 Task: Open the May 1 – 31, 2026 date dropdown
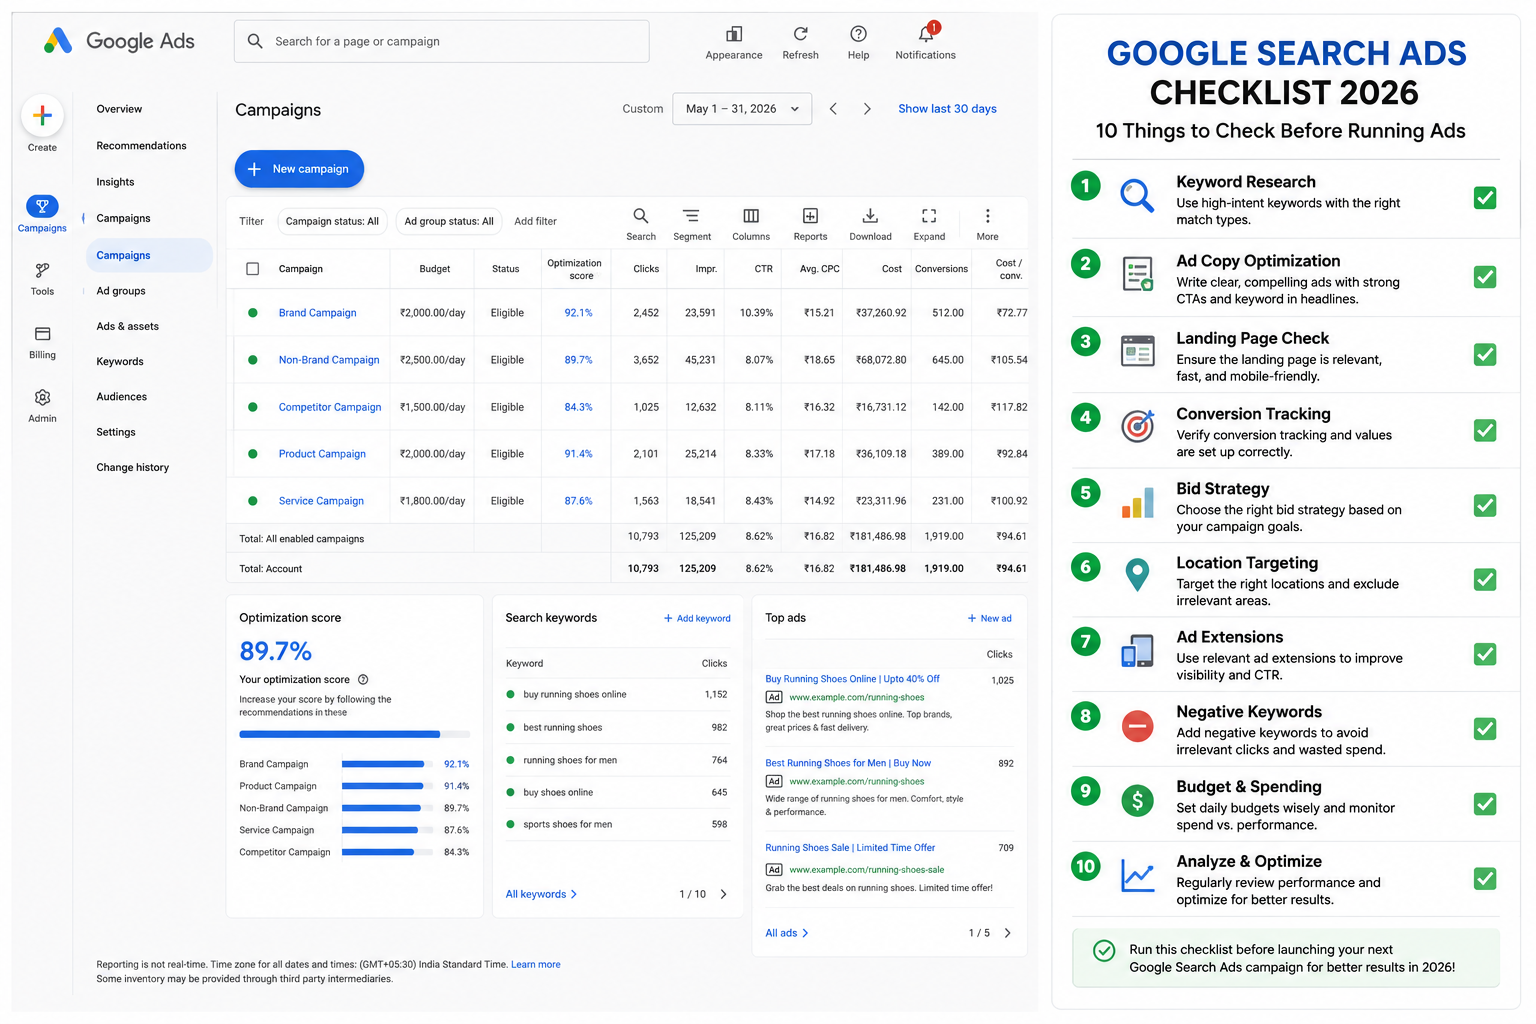742,109
